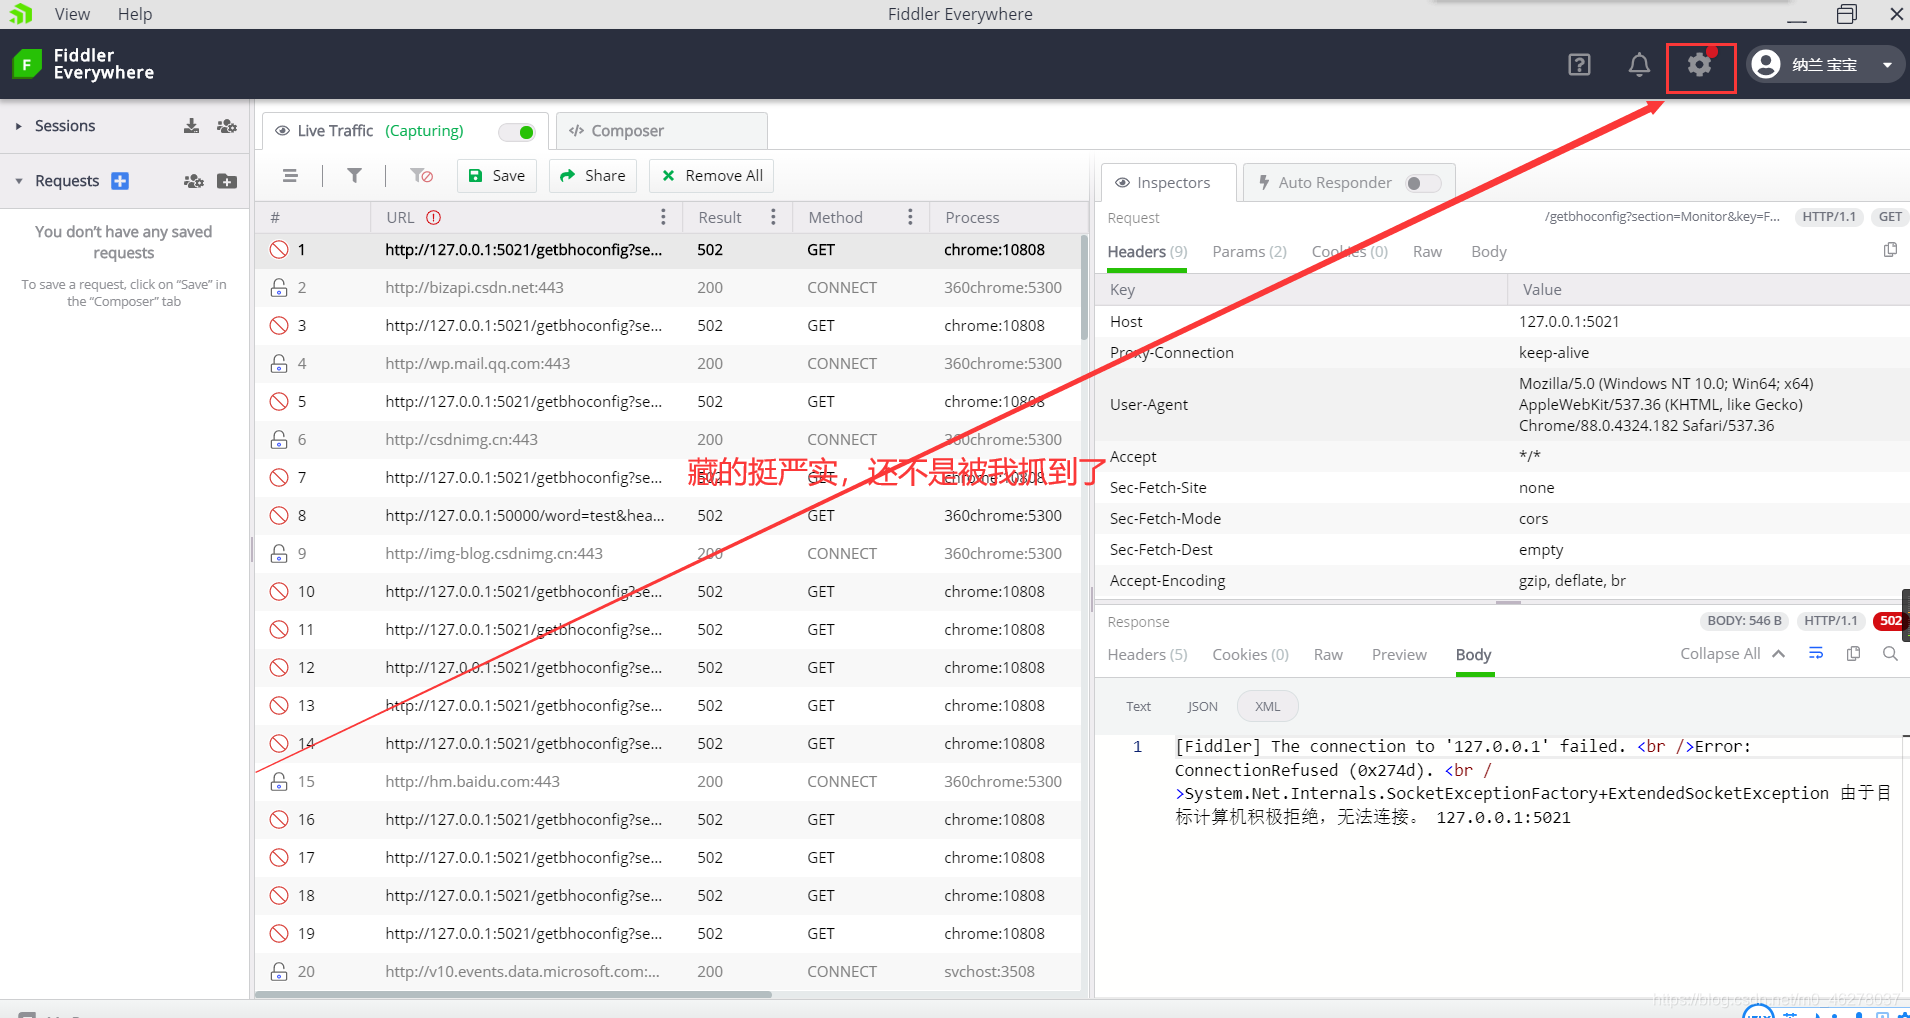Open response Raw tab

click(1328, 655)
